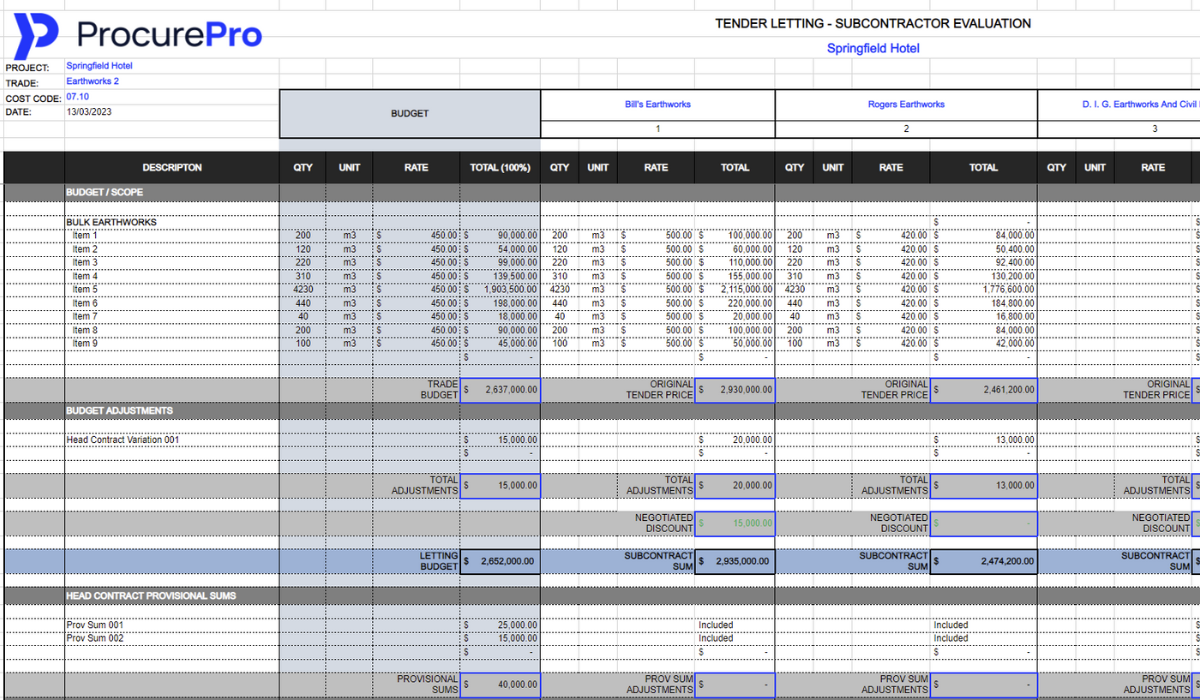The height and width of the screenshot is (700, 1200).
Task: Select the cost code 07.10 cell
Action: [x=78, y=97]
